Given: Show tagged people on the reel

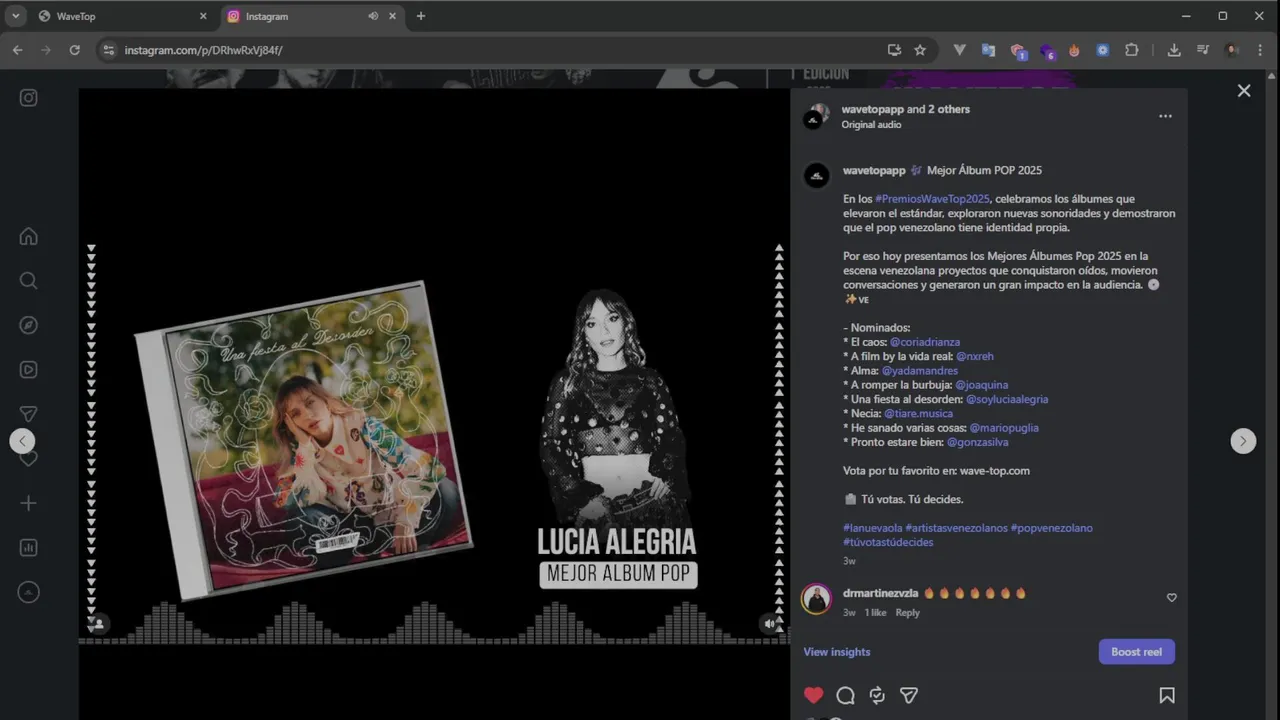Looking at the screenshot, I should [x=99, y=623].
